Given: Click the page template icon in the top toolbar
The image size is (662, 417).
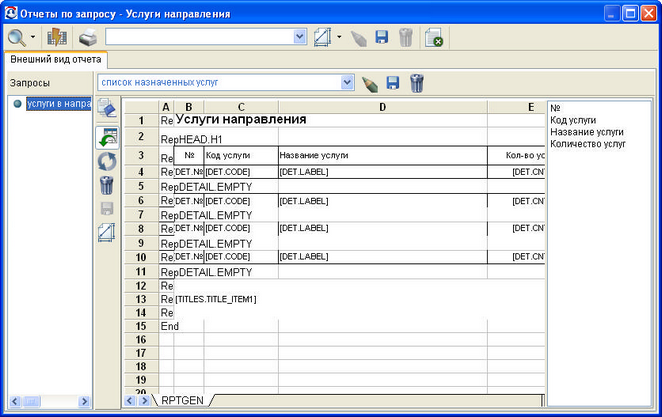Looking at the screenshot, I should tap(323, 37).
